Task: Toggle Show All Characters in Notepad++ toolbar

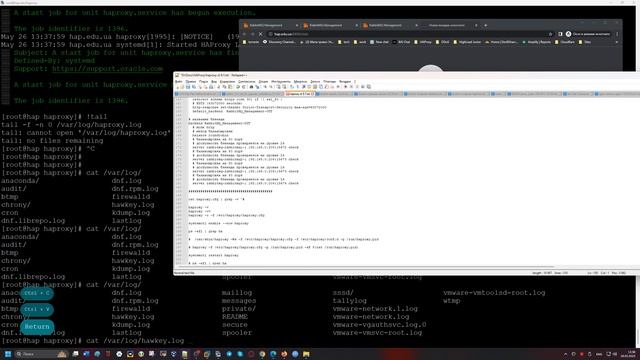Action: (298, 87)
